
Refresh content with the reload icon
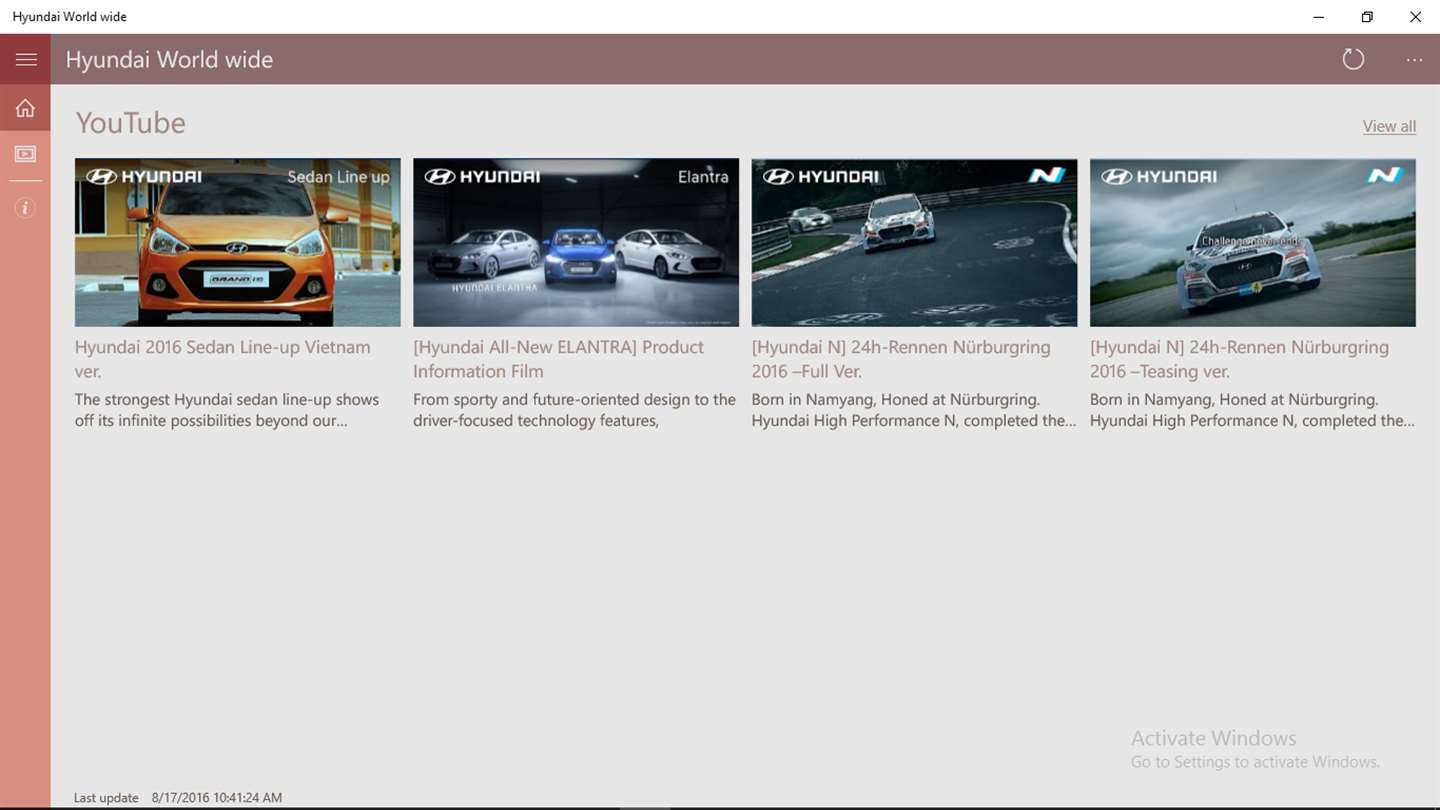click(1353, 59)
